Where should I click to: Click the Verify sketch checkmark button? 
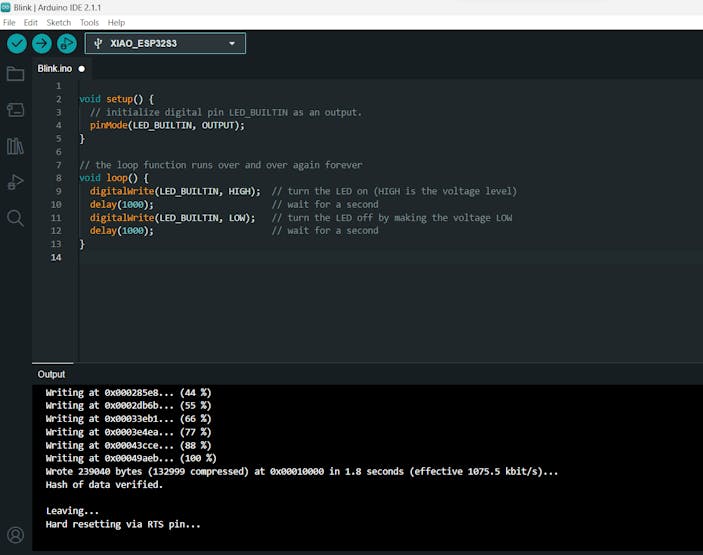click(16, 43)
